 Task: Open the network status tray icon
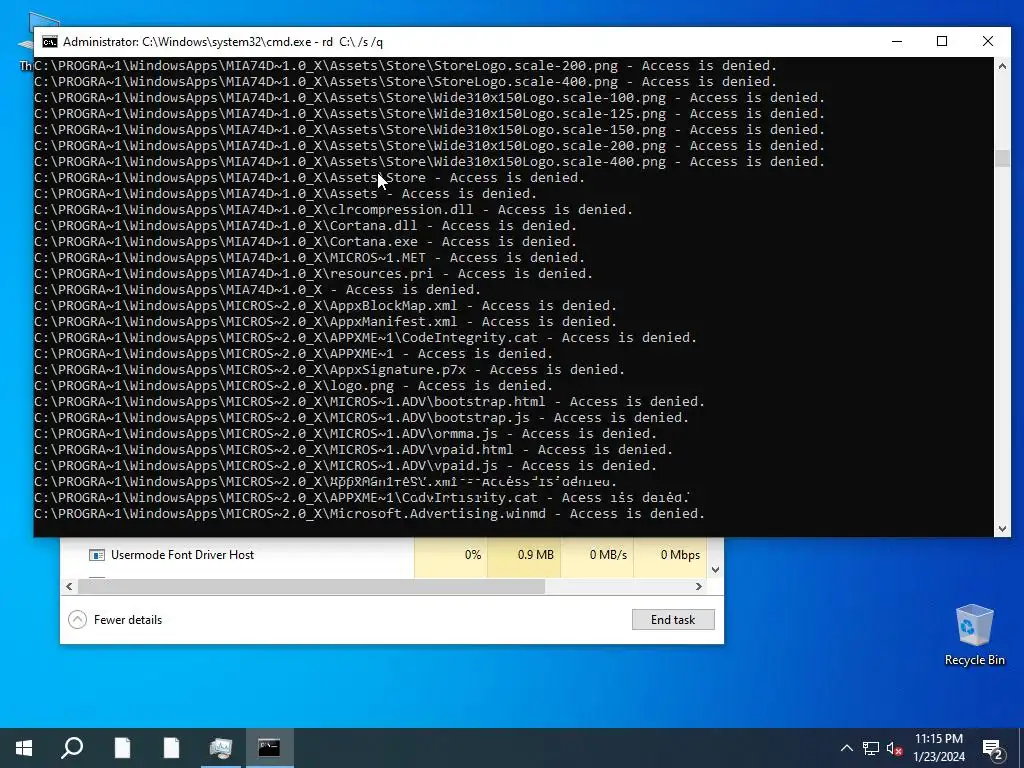click(871, 748)
